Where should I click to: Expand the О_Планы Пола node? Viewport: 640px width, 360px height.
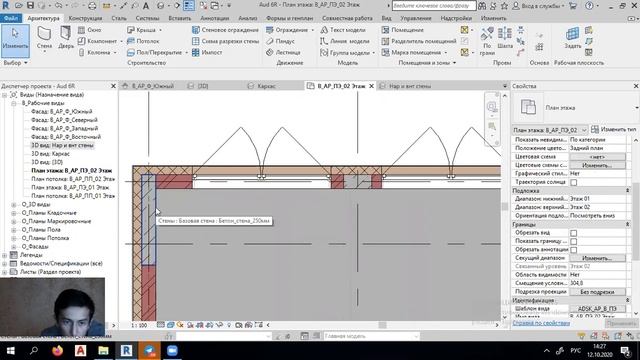14,230
